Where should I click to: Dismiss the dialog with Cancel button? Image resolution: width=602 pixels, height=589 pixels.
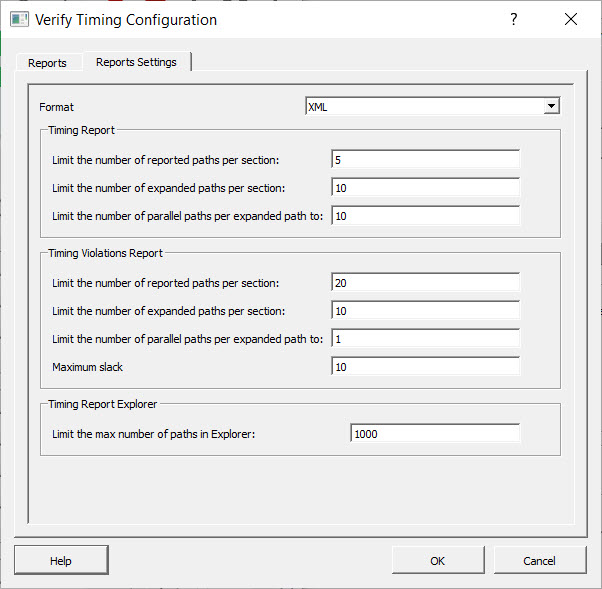tap(539, 561)
